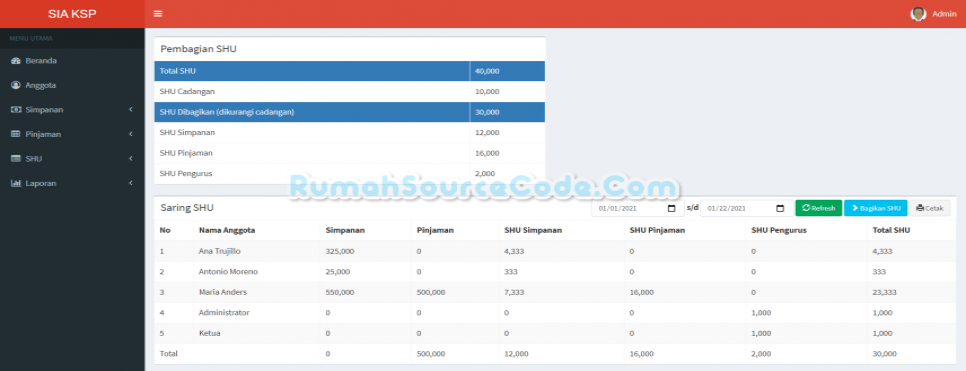The width and height of the screenshot is (966, 371).
Task: Click the Total SHU column header in the Saring SHU table
Action: pos(890,230)
